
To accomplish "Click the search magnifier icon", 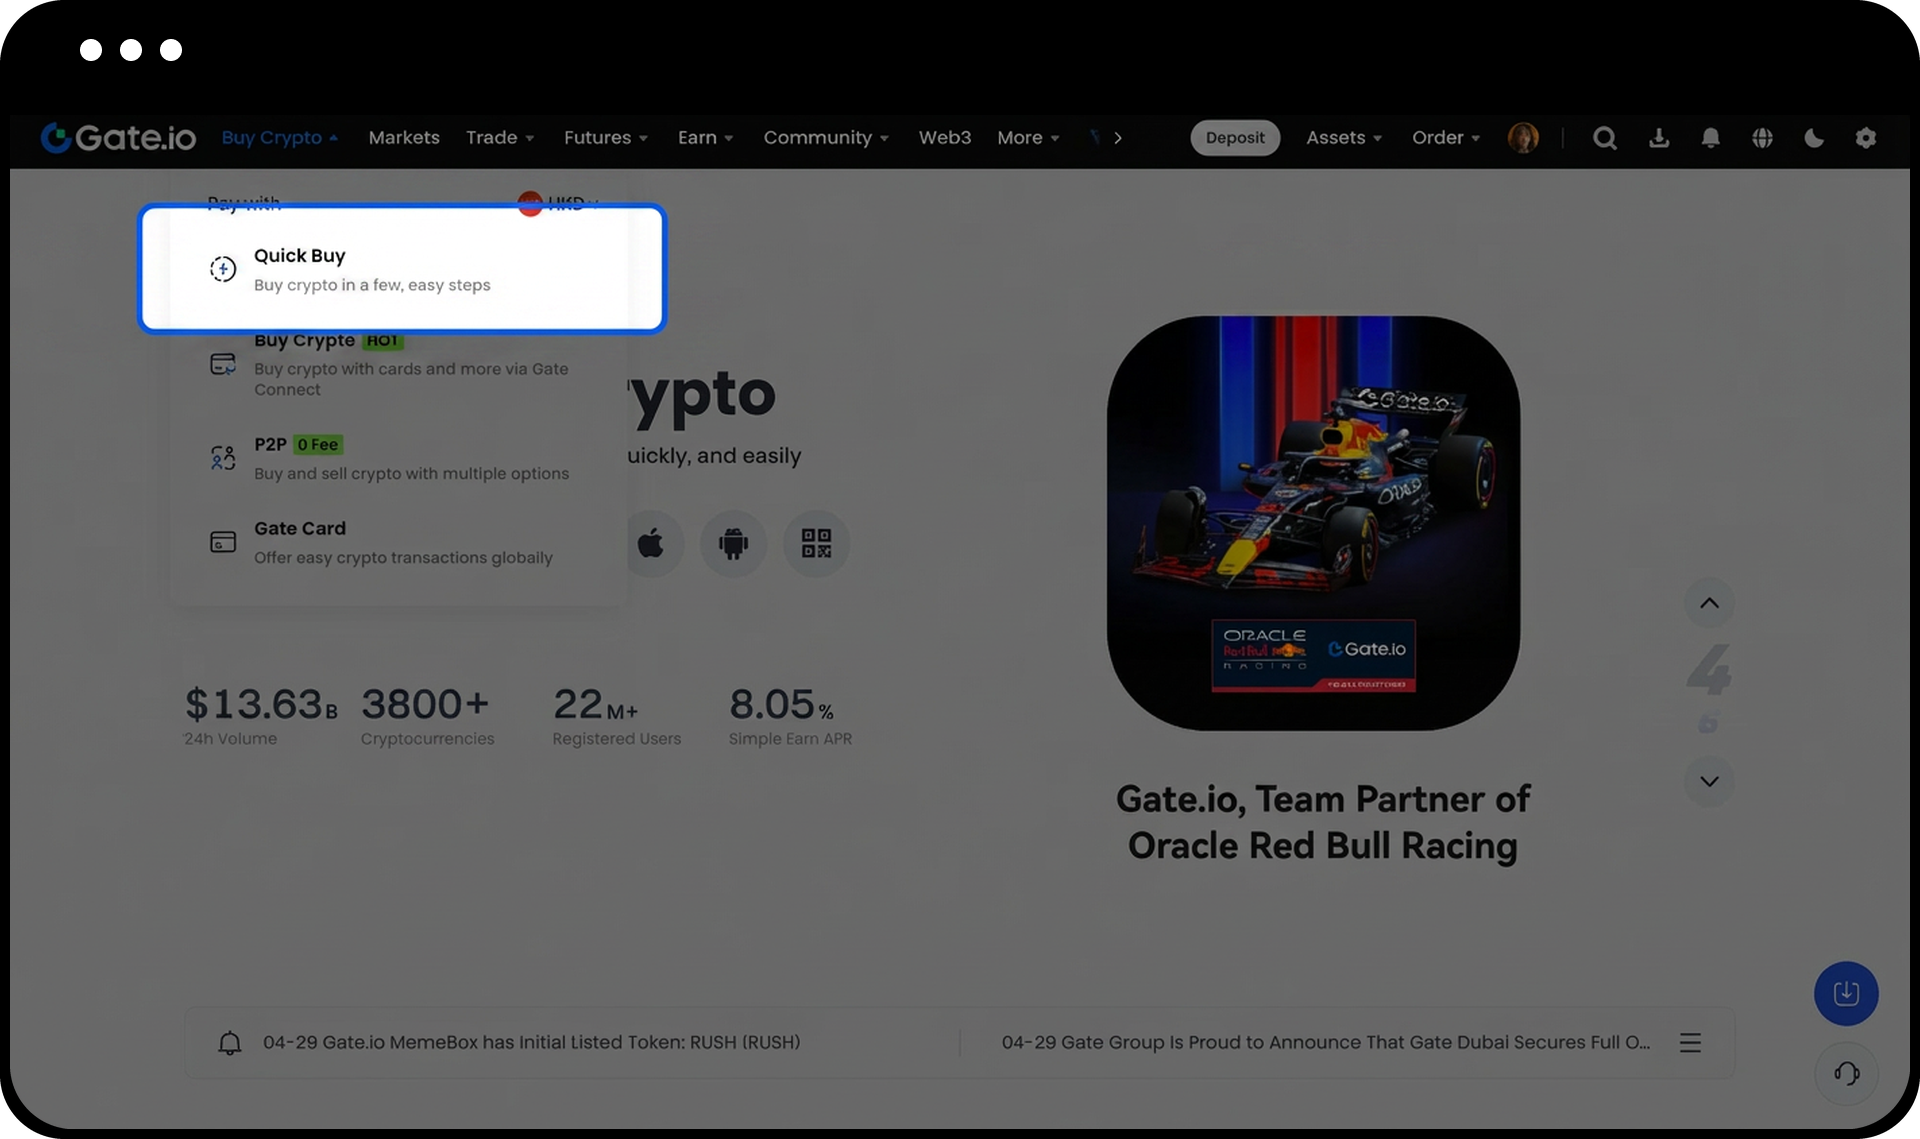I will point(1604,138).
